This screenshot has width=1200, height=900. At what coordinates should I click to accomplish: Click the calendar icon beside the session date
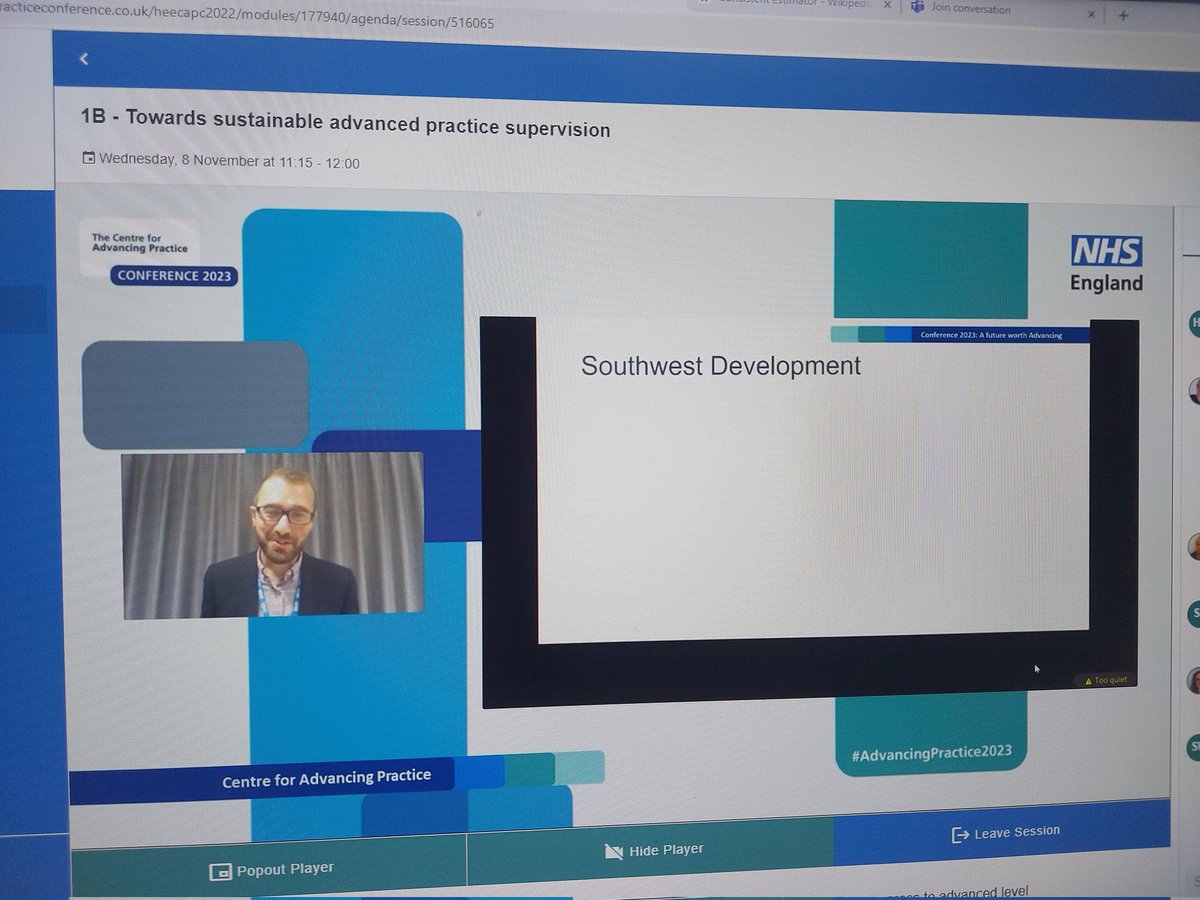click(x=89, y=158)
